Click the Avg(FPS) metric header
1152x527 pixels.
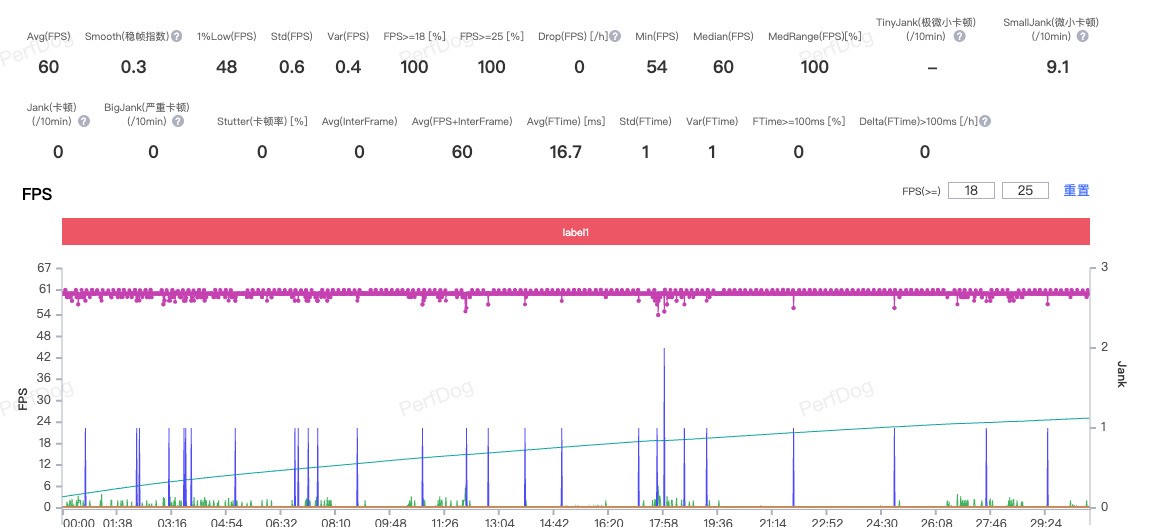pos(48,36)
